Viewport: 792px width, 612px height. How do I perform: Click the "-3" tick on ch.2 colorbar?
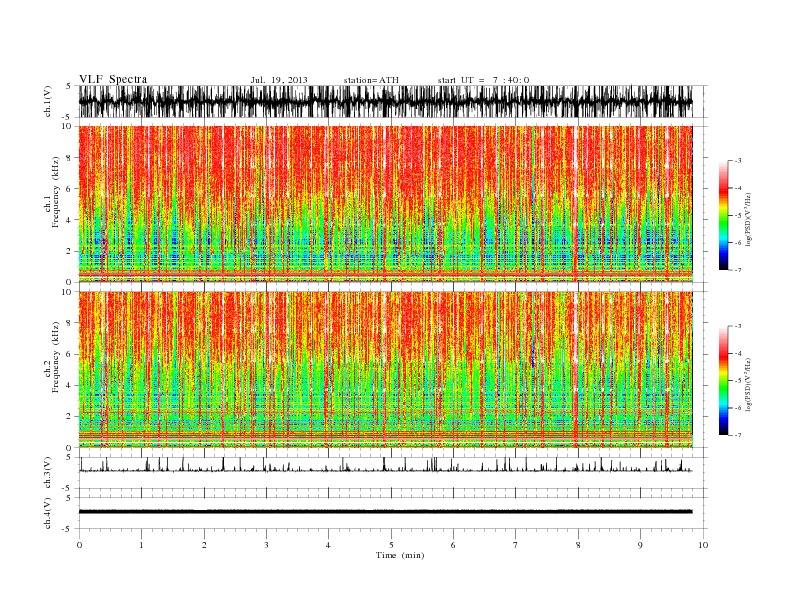pyautogui.click(x=738, y=326)
